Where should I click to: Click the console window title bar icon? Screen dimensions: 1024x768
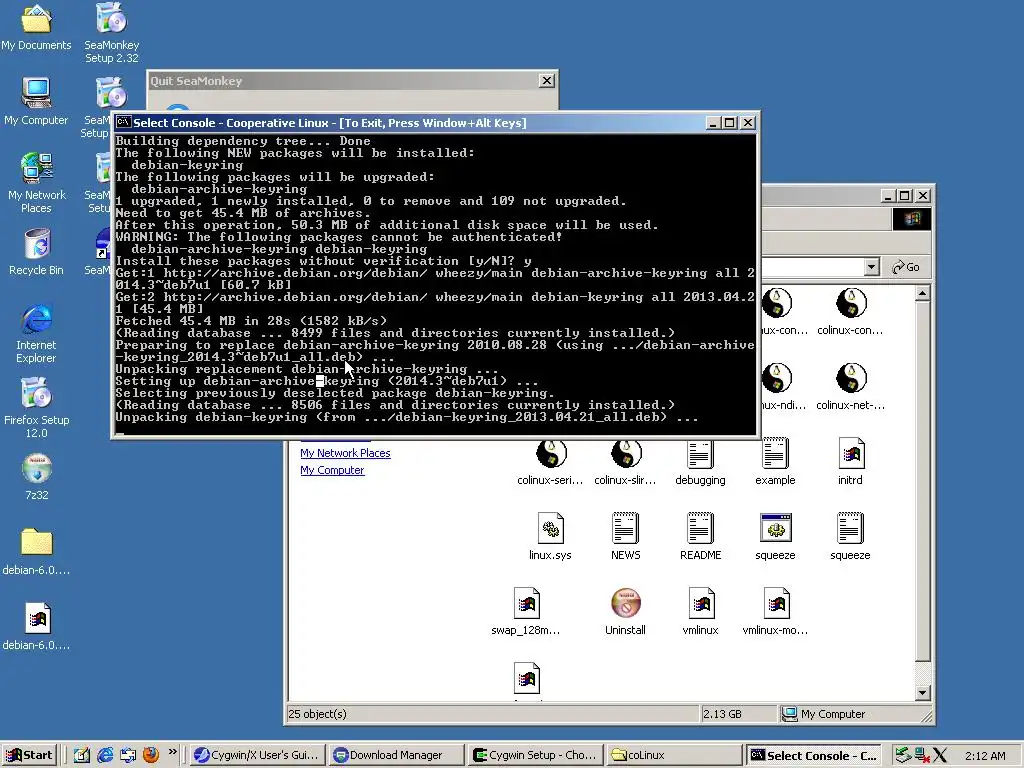pyautogui.click(x=123, y=123)
